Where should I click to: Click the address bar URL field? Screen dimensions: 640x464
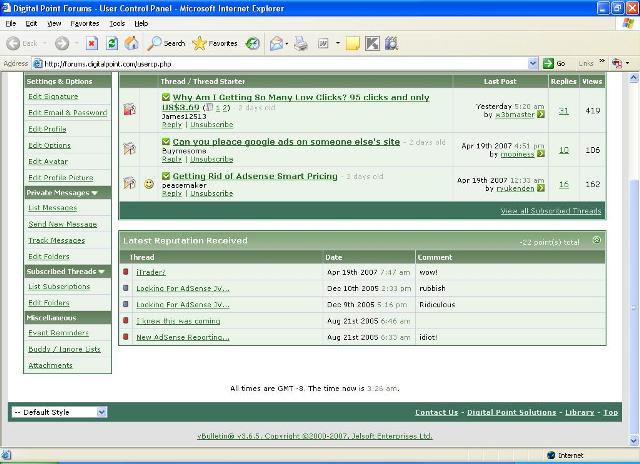coord(282,64)
